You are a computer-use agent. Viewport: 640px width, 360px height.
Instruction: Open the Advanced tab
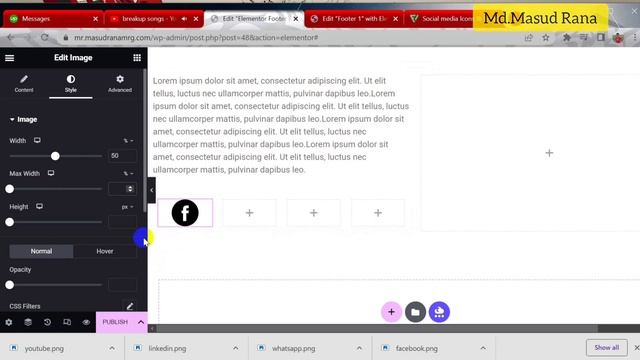point(120,84)
